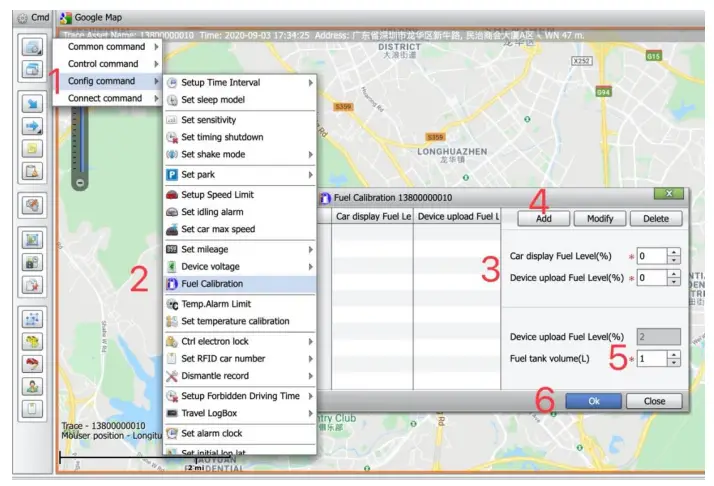Expand the Set shake mode submenu arrow
714x486 pixels.
coord(311,154)
